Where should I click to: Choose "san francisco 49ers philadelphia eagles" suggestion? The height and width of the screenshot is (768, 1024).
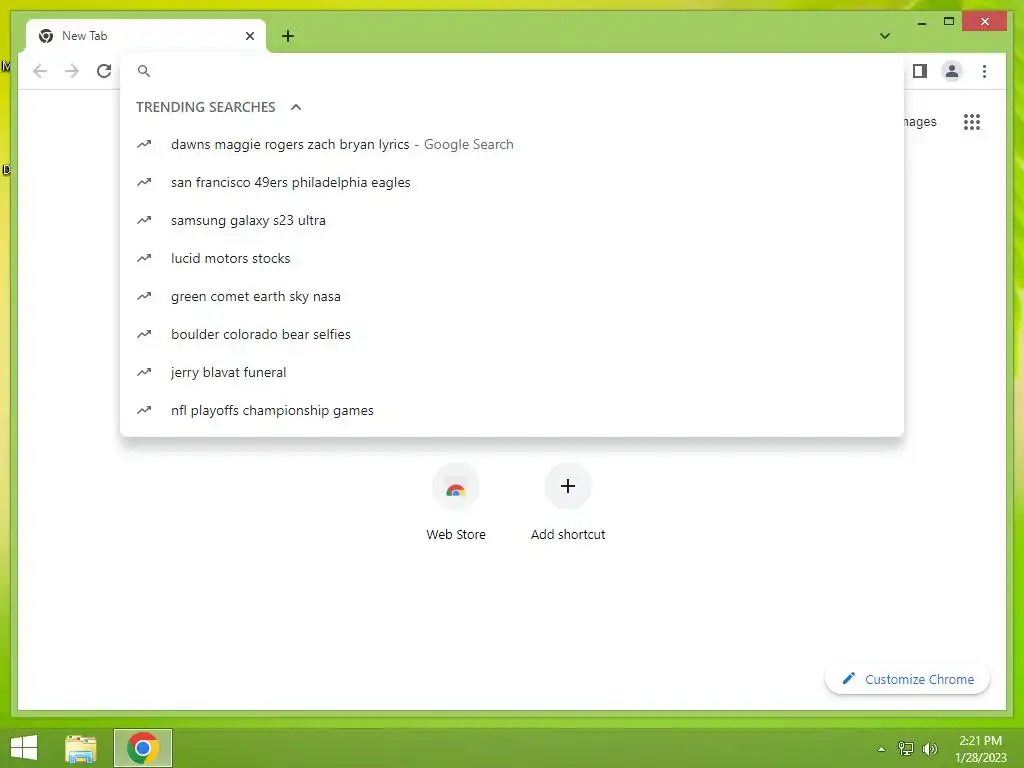pos(512,182)
